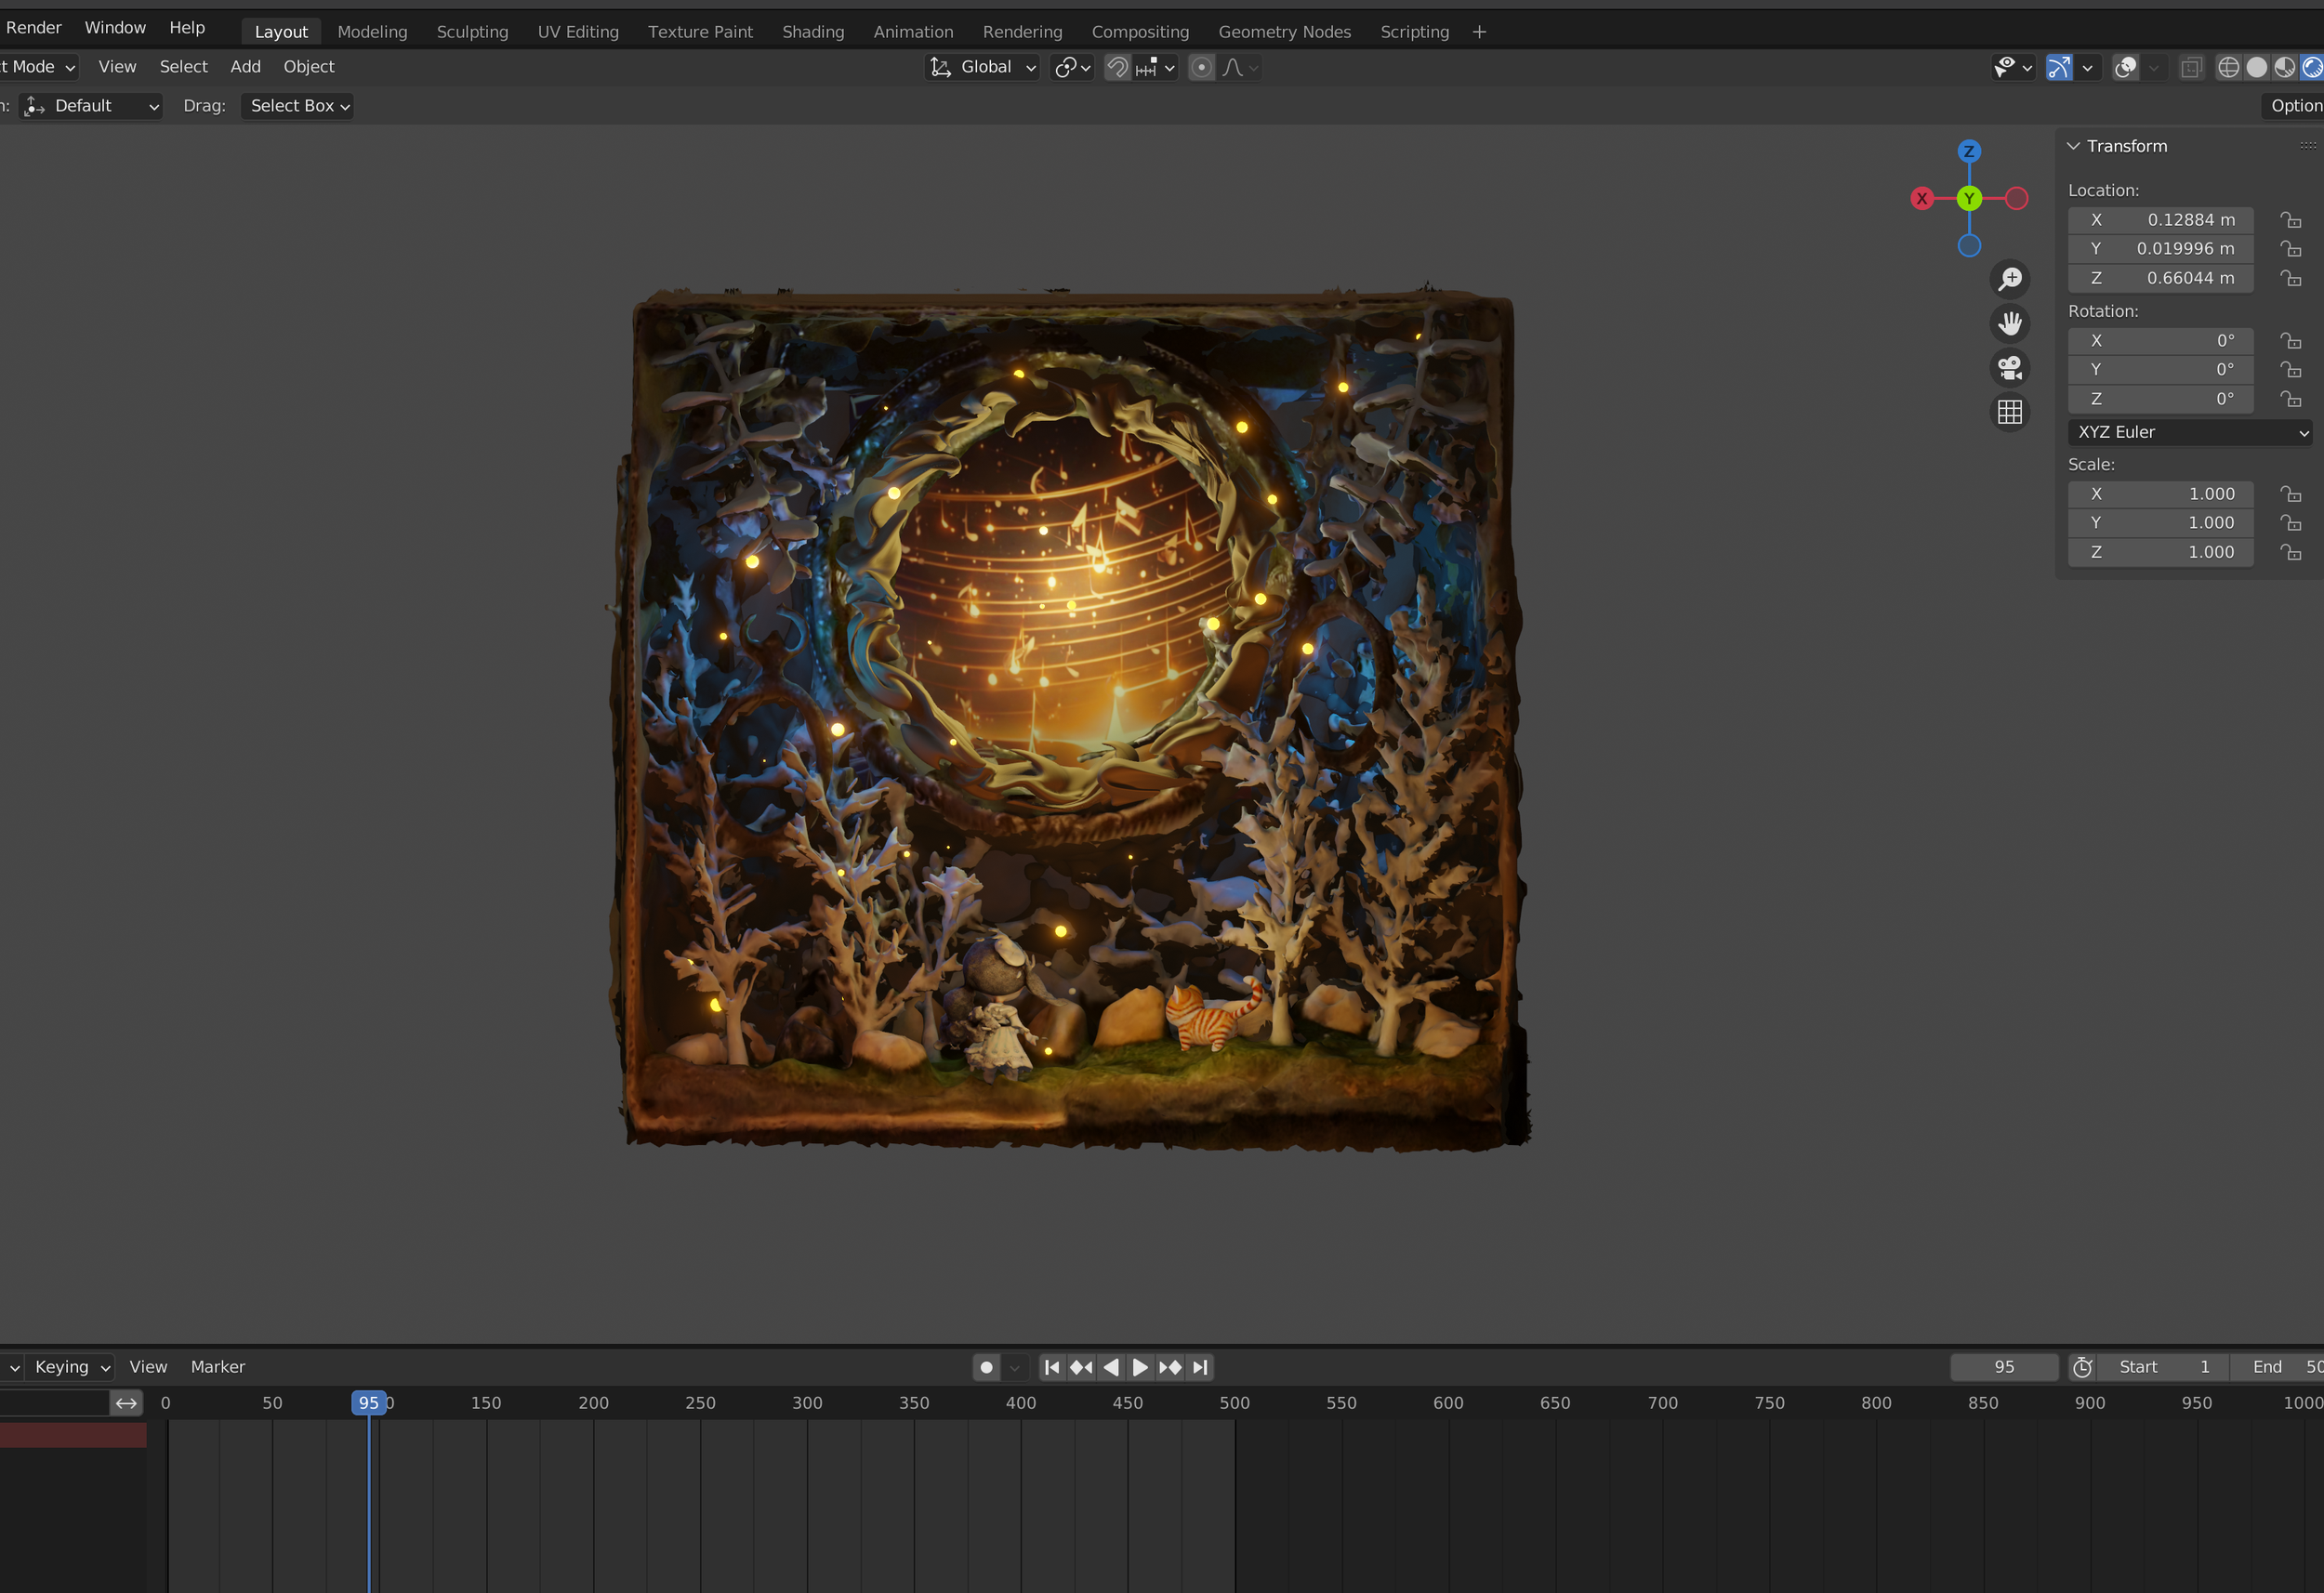Image resolution: width=2324 pixels, height=1593 pixels.
Task: Toggle the camera view icon
Action: 2009,368
